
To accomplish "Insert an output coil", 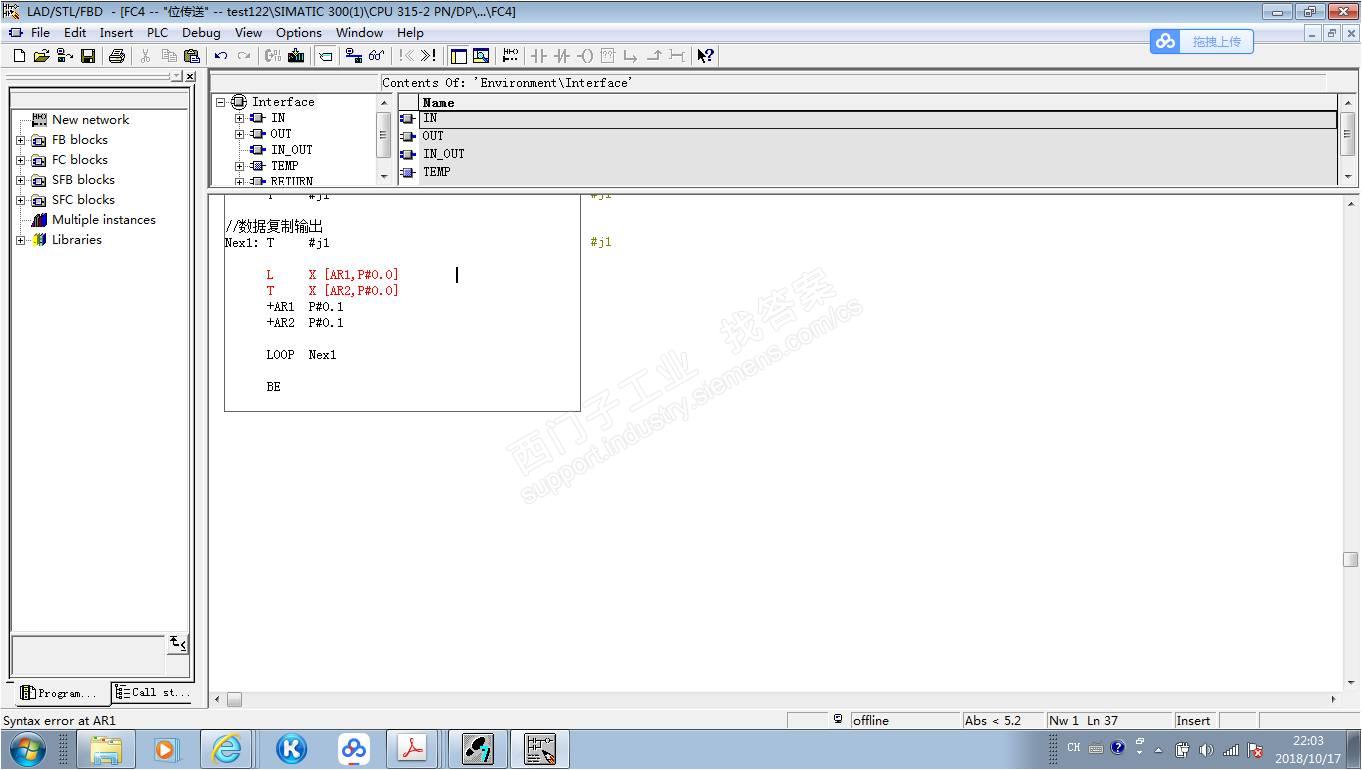I will [x=585, y=56].
